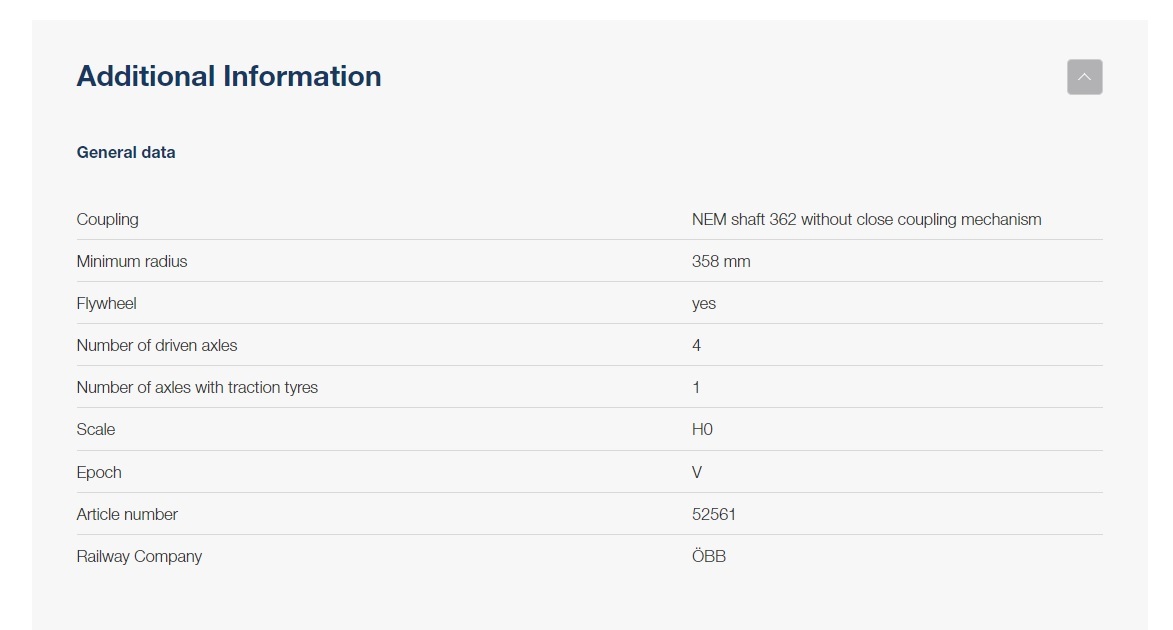Screen dimensions: 1173x630
Task: Click the ÖBB railway company value
Action: click(709, 556)
